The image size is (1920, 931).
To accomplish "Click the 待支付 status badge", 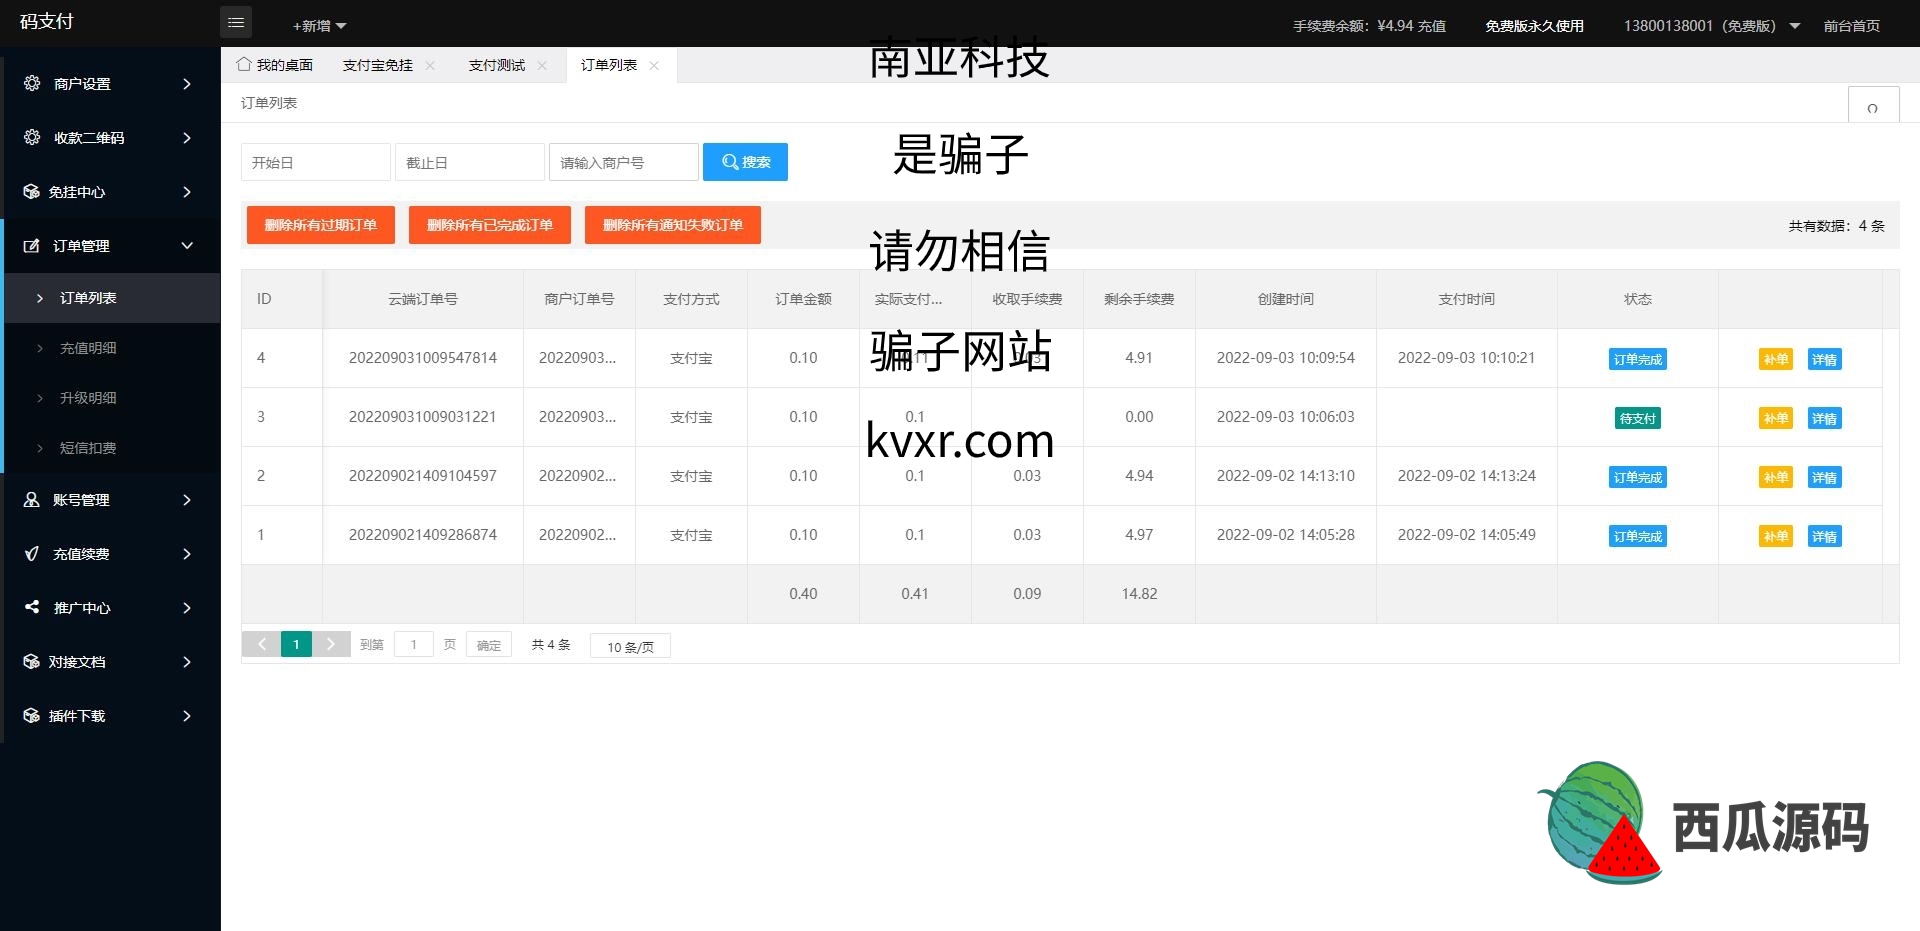I will (x=1638, y=418).
